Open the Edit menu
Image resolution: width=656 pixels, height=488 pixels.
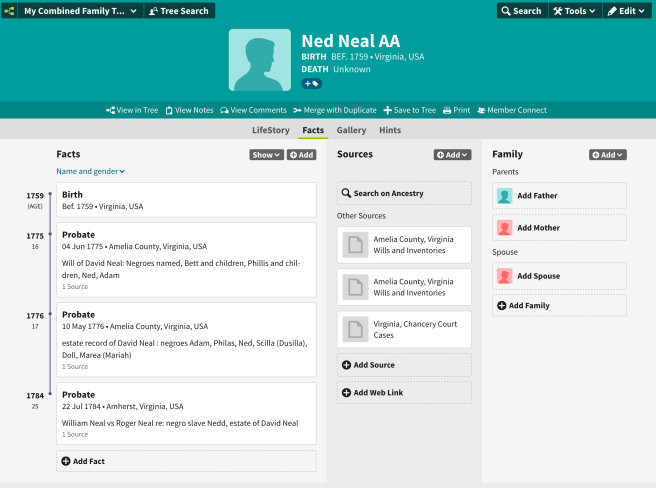(626, 11)
